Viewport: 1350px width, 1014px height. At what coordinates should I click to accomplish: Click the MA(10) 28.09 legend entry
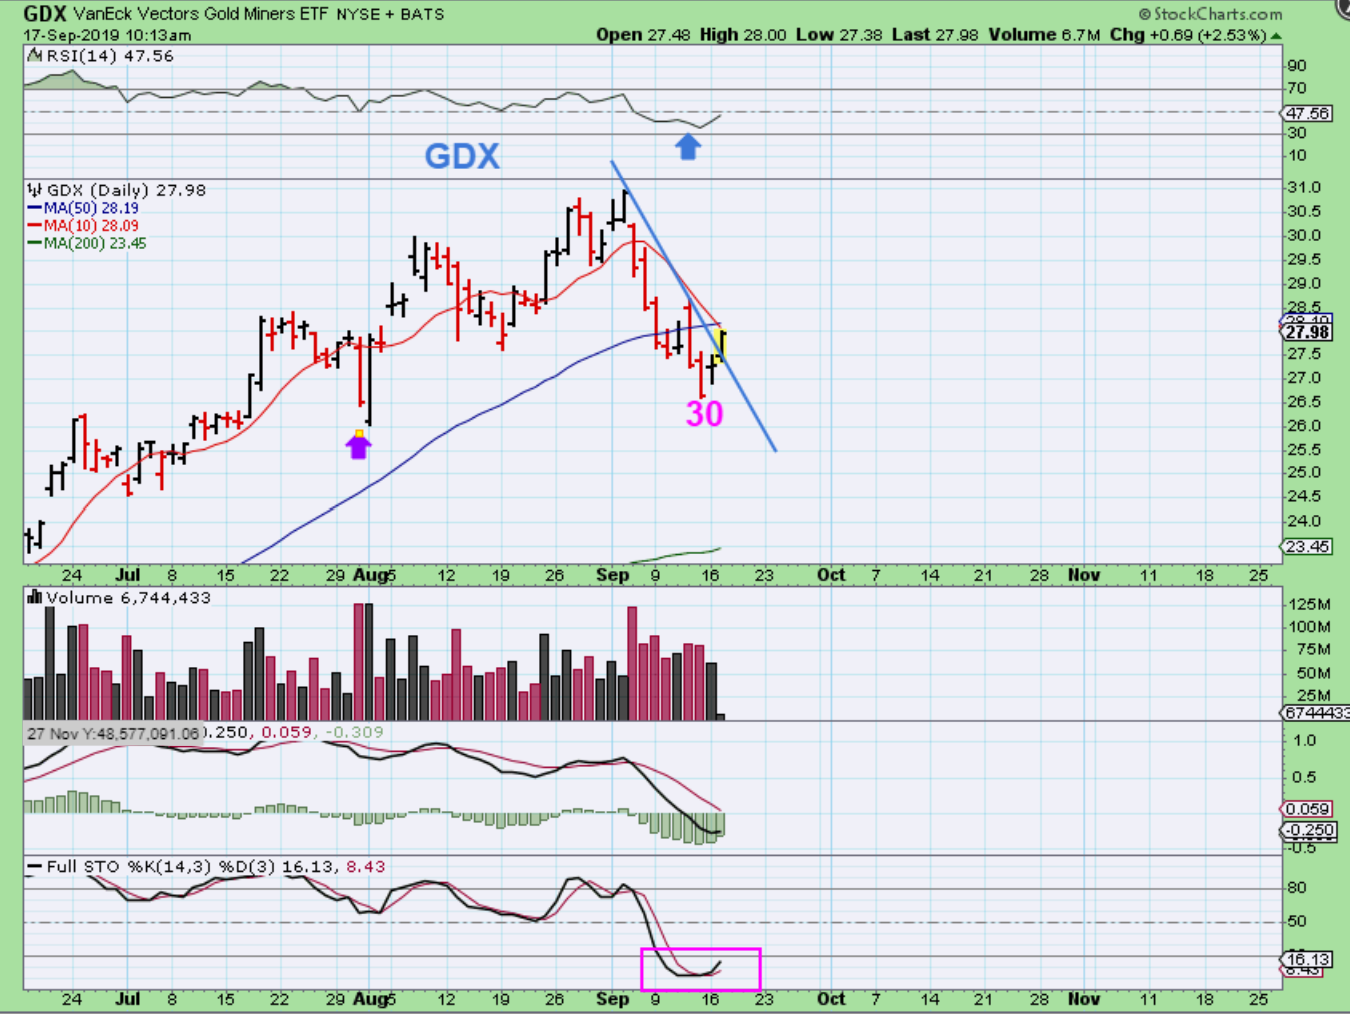point(91,226)
